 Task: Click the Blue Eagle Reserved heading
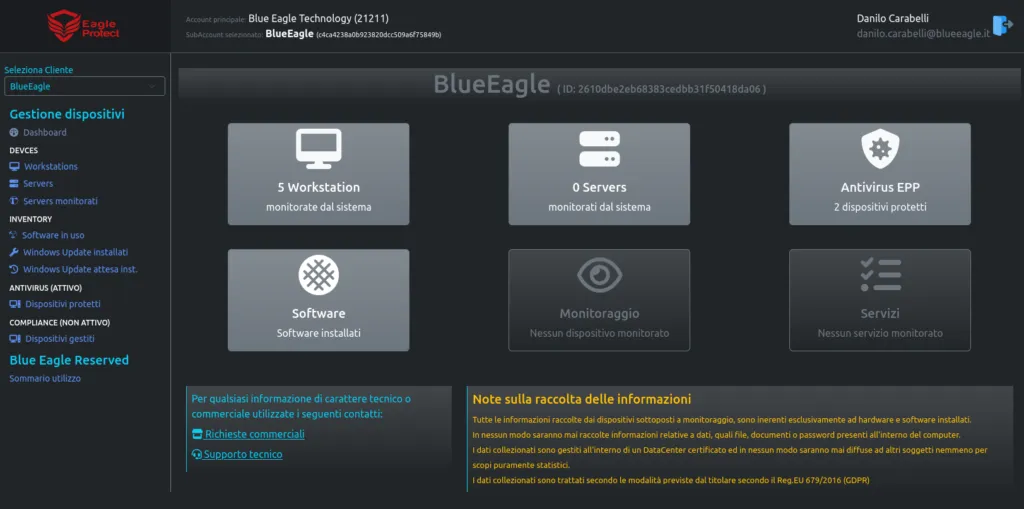tap(69, 360)
